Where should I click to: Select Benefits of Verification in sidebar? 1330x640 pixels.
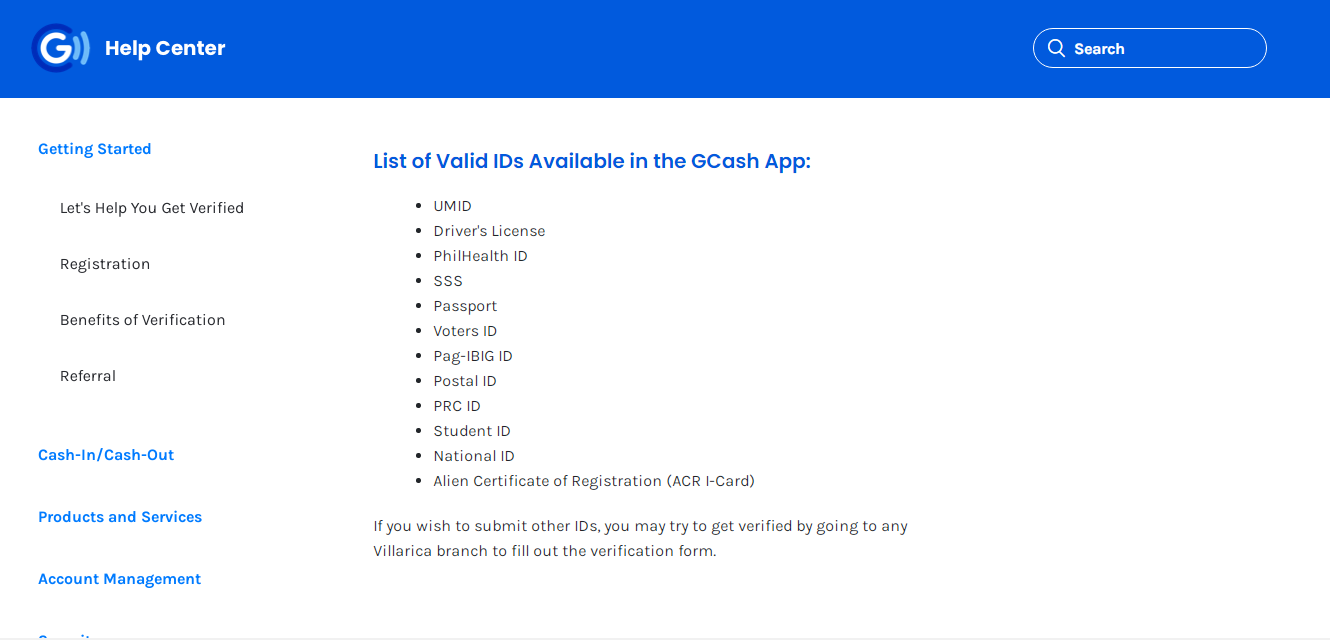(143, 320)
